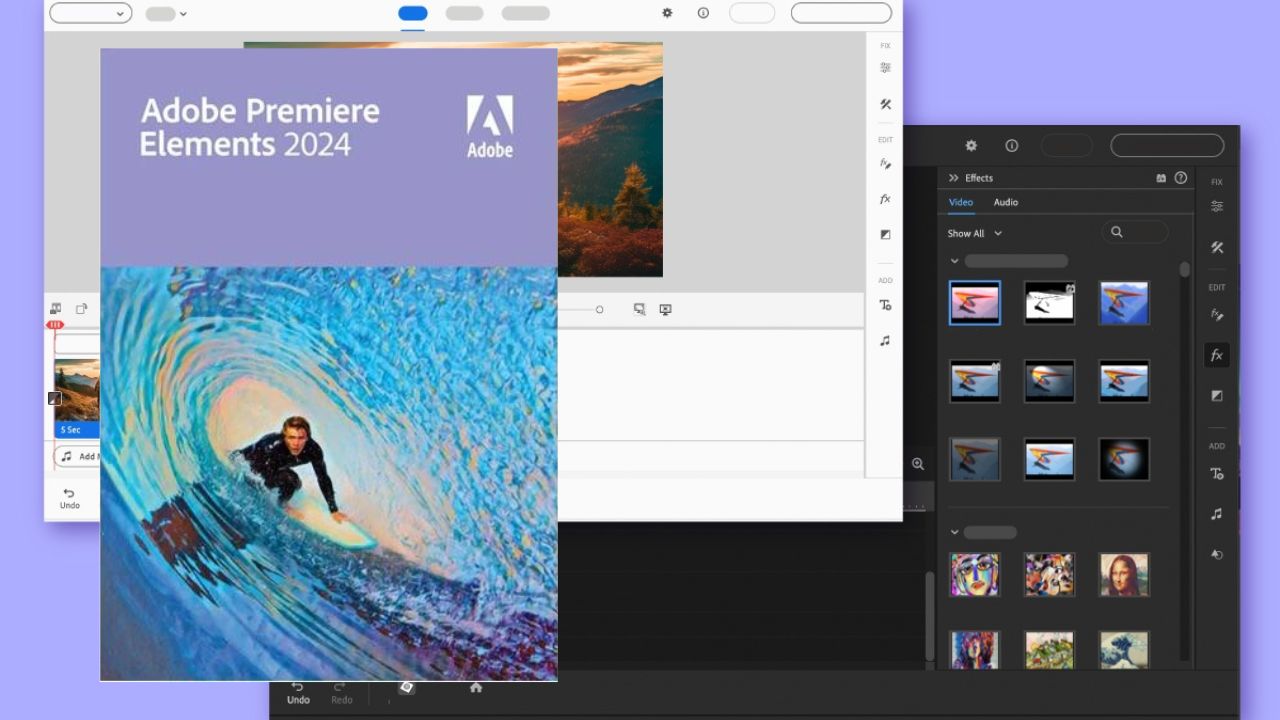Click the timeline zoom slider handle in light window
This screenshot has height=720, width=1280.
point(599,310)
